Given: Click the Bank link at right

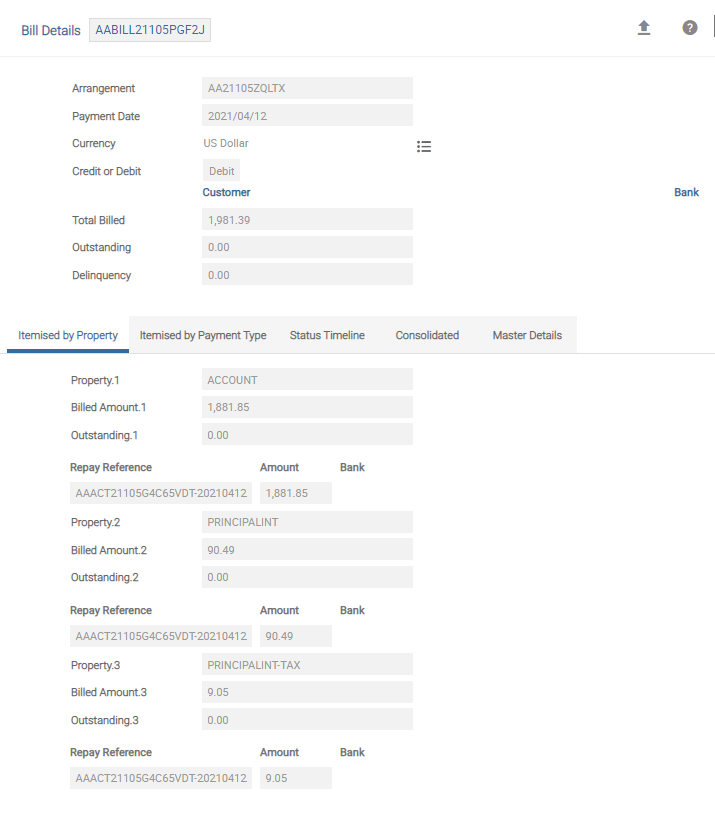Looking at the screenshot, I should click(x=686, y=192).
